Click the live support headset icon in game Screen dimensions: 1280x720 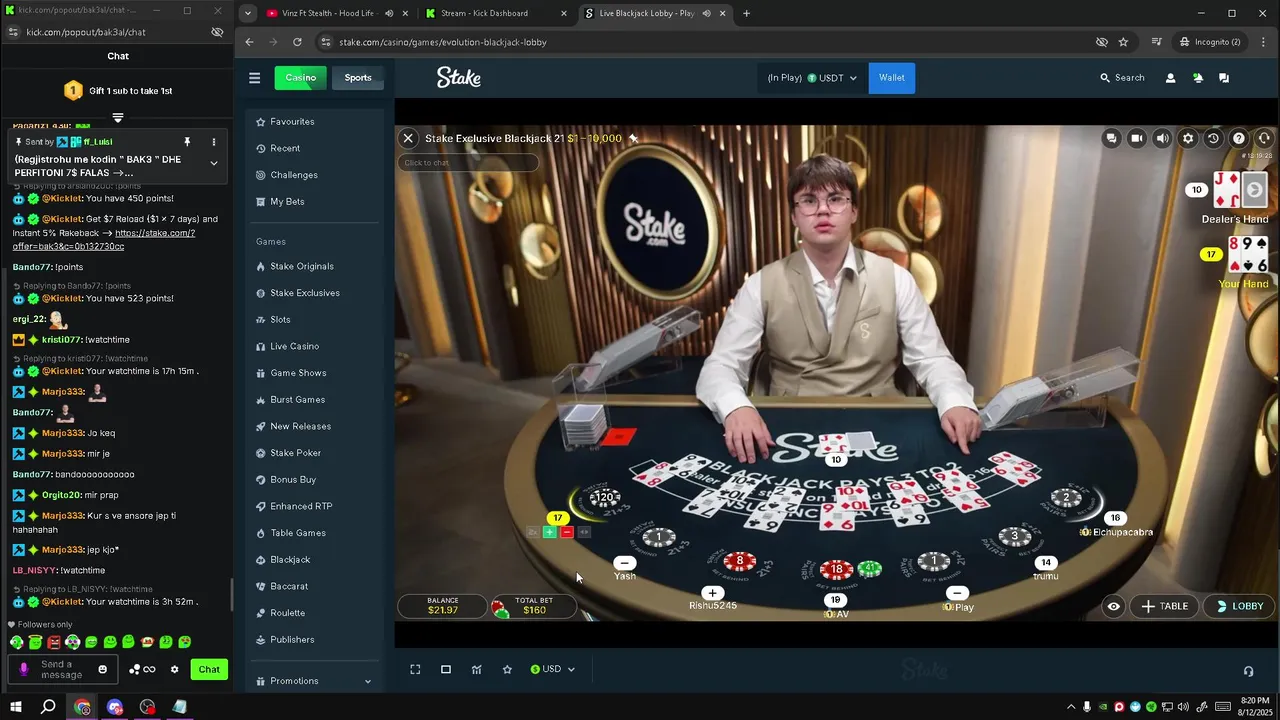(1264, 138)
